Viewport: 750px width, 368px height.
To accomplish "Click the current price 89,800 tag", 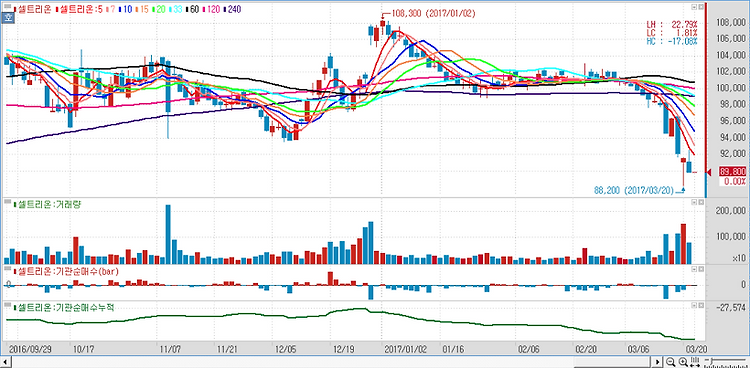I will pos(732,172).
